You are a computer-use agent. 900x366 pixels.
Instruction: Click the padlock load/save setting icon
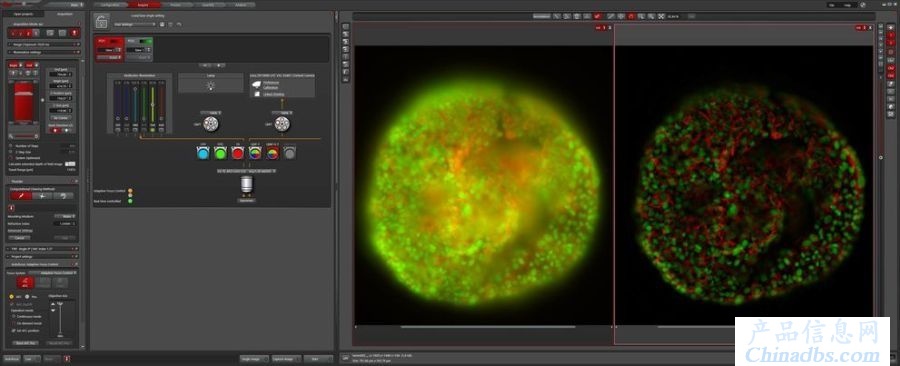tap(101, 22)
